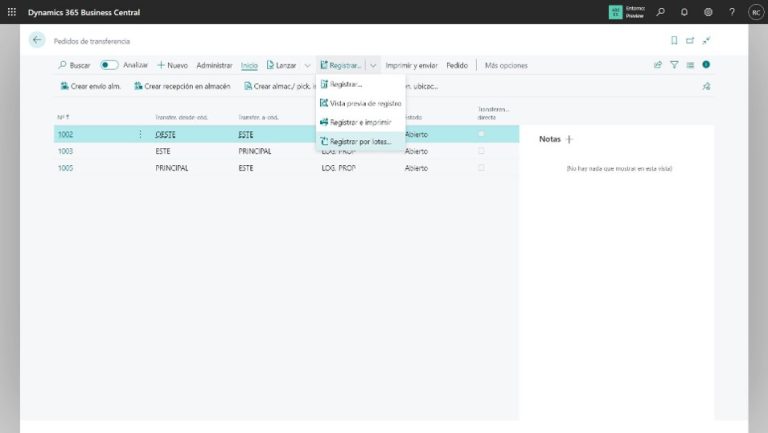Open transfer order 1005 link
The image size is (768, 433).
(65, 168)
